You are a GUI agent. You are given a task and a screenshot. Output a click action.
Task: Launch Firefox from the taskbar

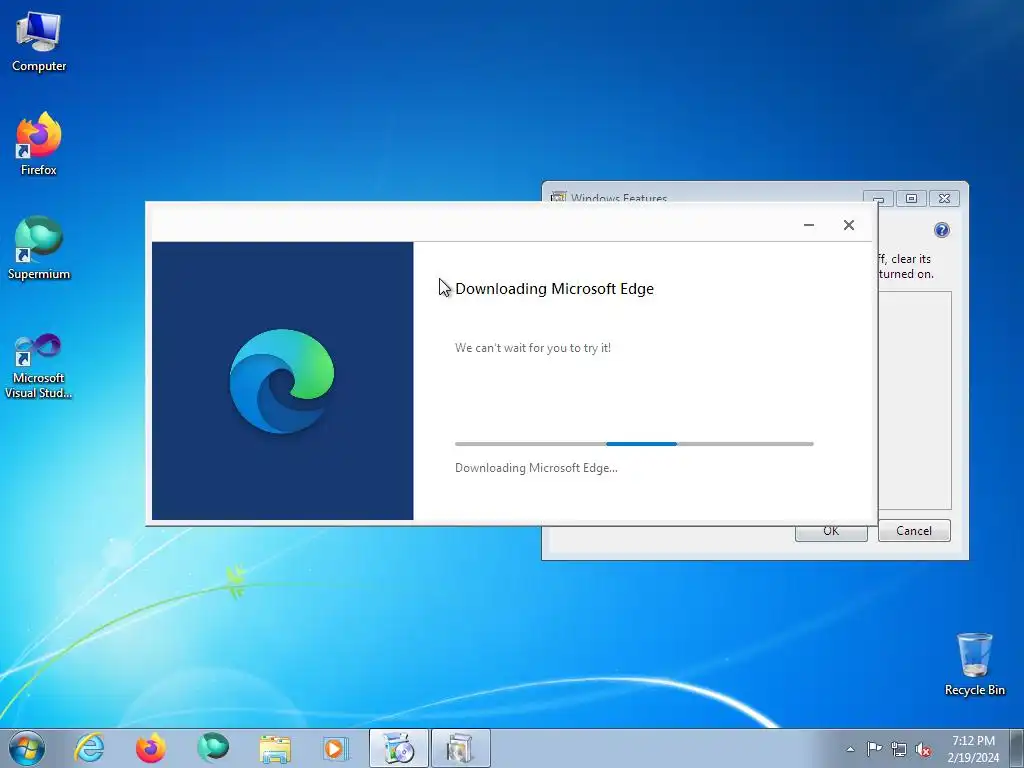coord(150,748)
